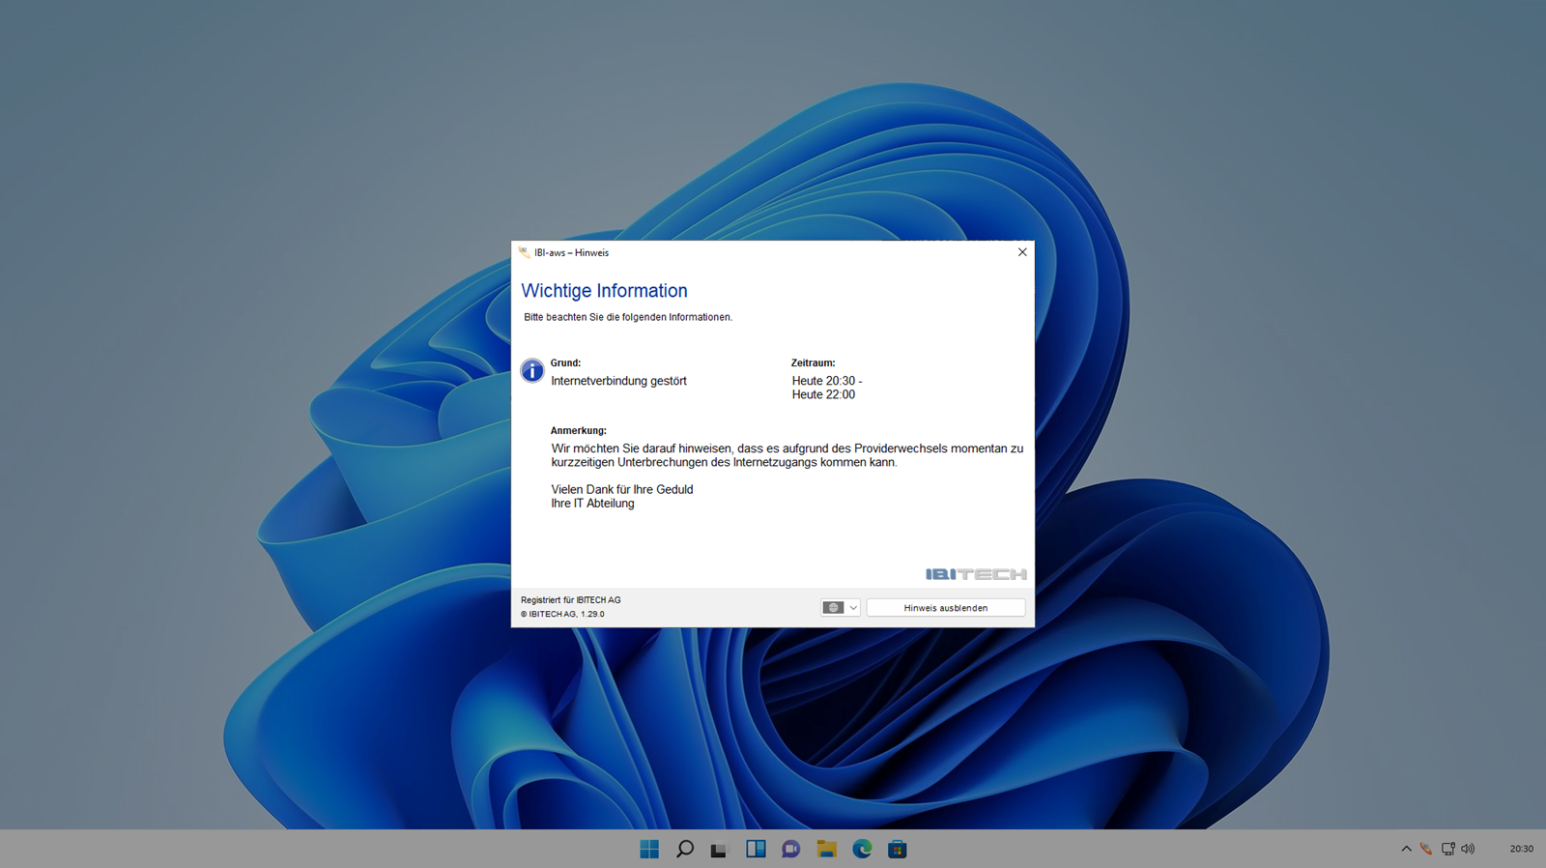Click the Heute 20:30 time text
Image resolution: width=1546 pixels, height=868 pixels.
click(827, 381)
